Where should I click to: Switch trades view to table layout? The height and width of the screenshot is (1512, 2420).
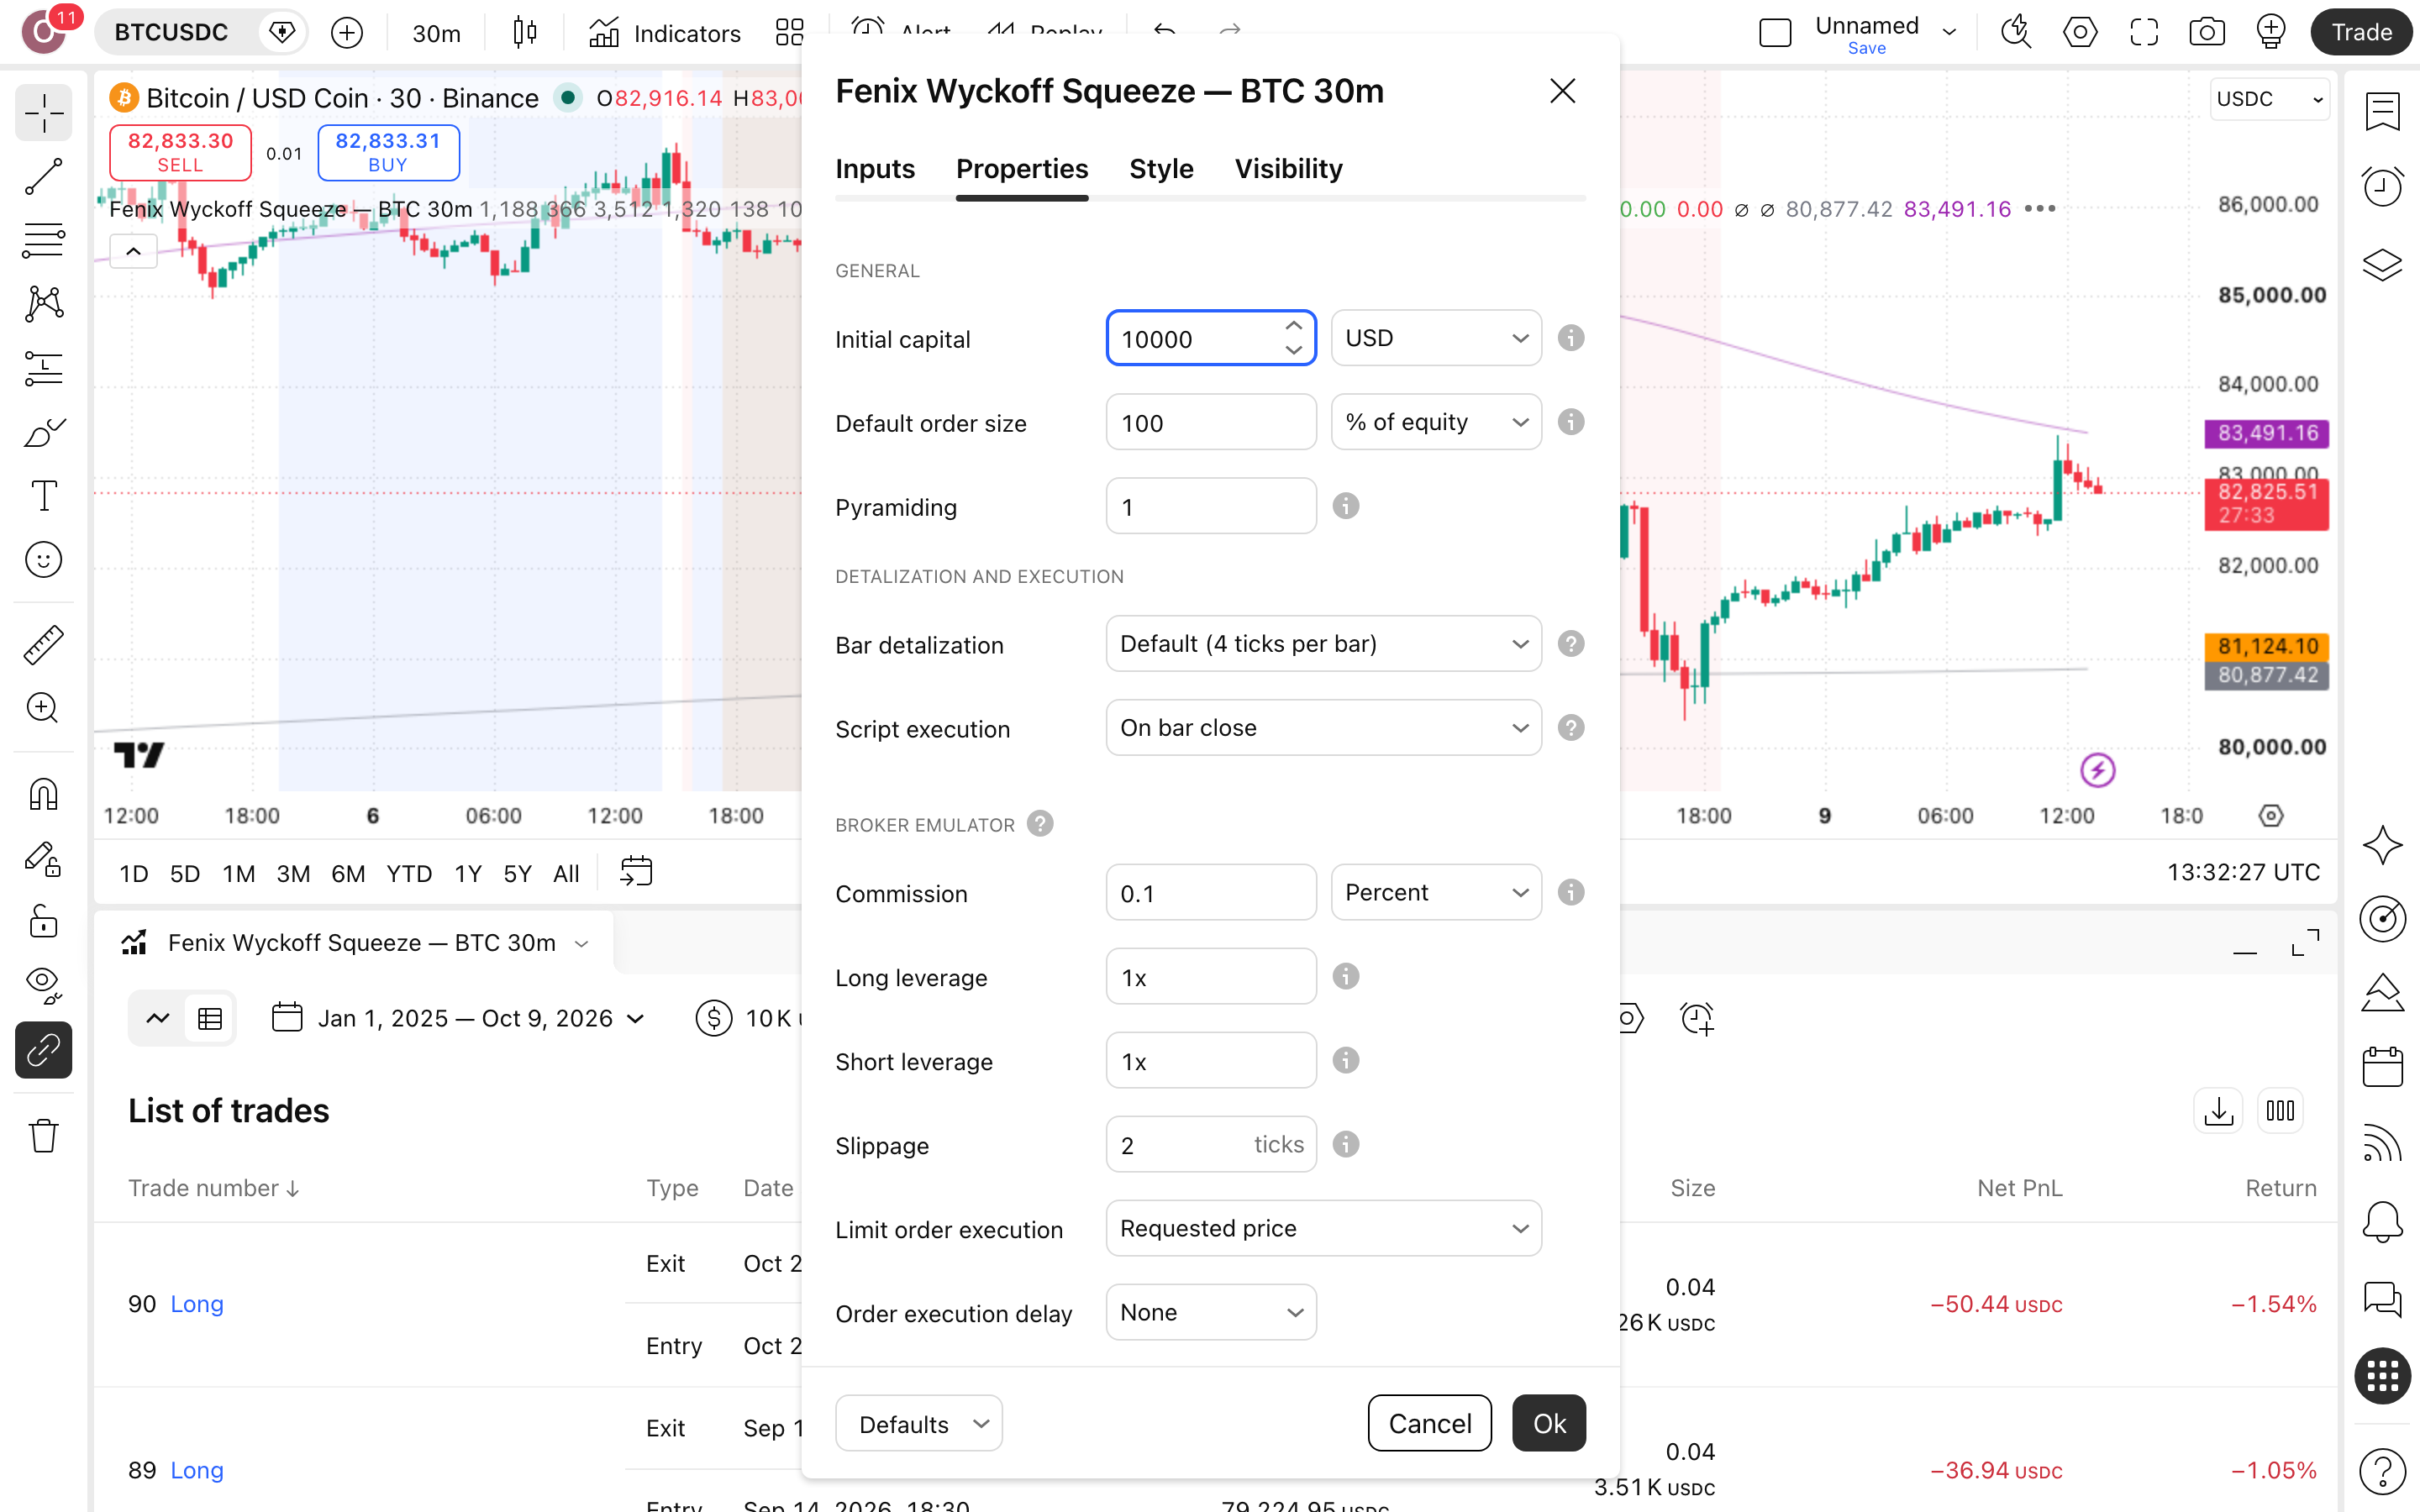pyautogui.click(x=210, y=1019)
